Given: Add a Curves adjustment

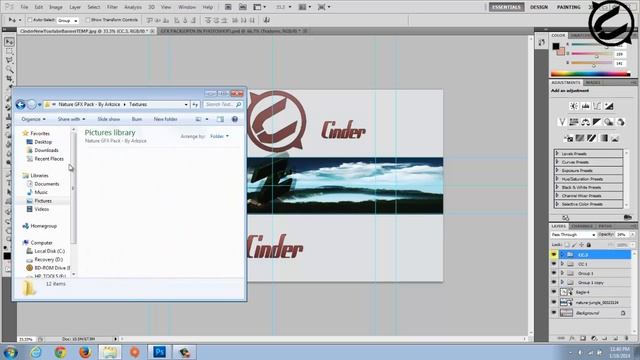Looking at the screenshot, I should coord(597,106).
